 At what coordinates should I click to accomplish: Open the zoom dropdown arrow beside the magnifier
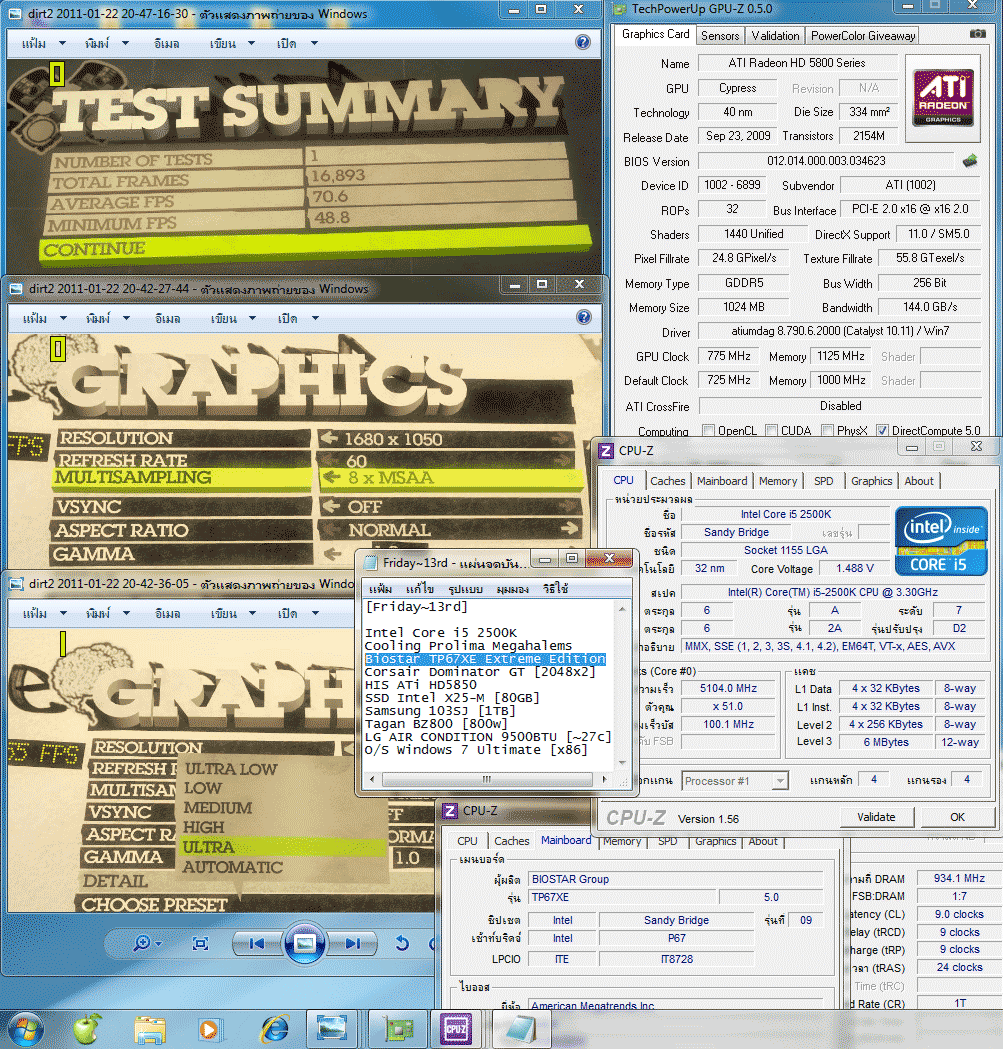tap(159, 944)
